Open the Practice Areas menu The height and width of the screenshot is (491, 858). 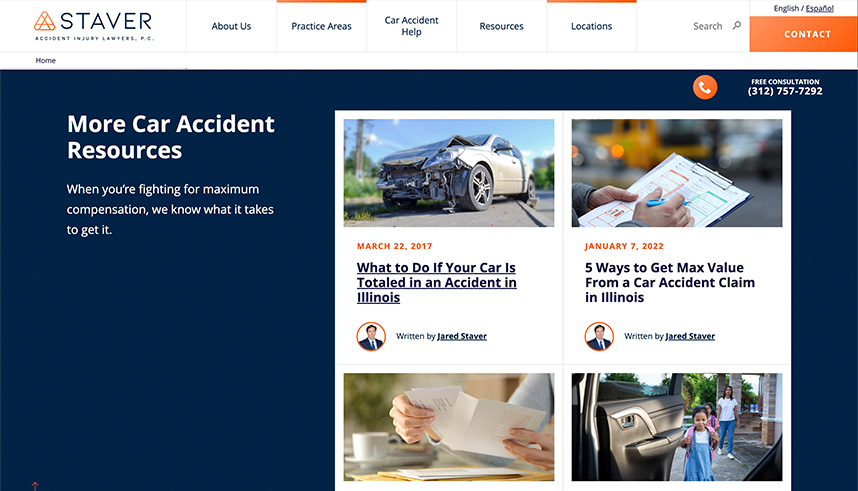point(321,26)
